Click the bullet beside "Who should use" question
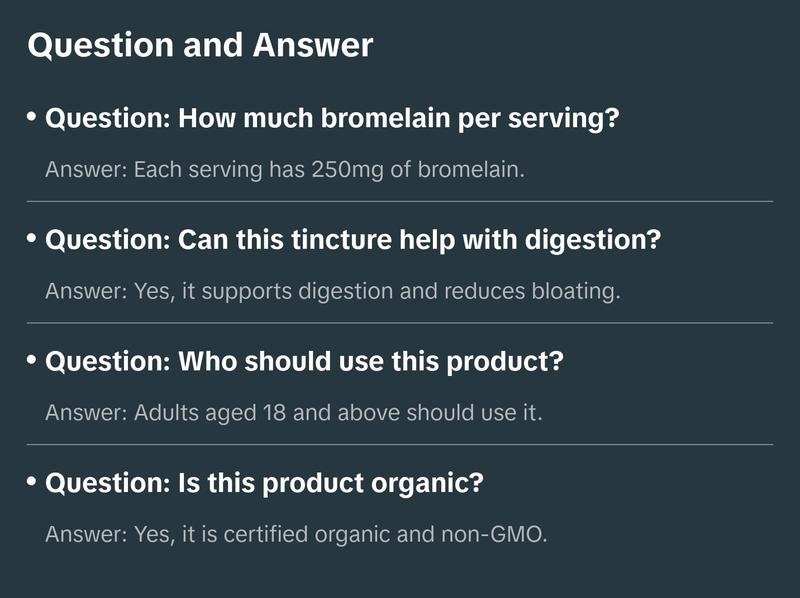Image resolution: width=800 pixels, height=598 pixels. click(32, 360)
